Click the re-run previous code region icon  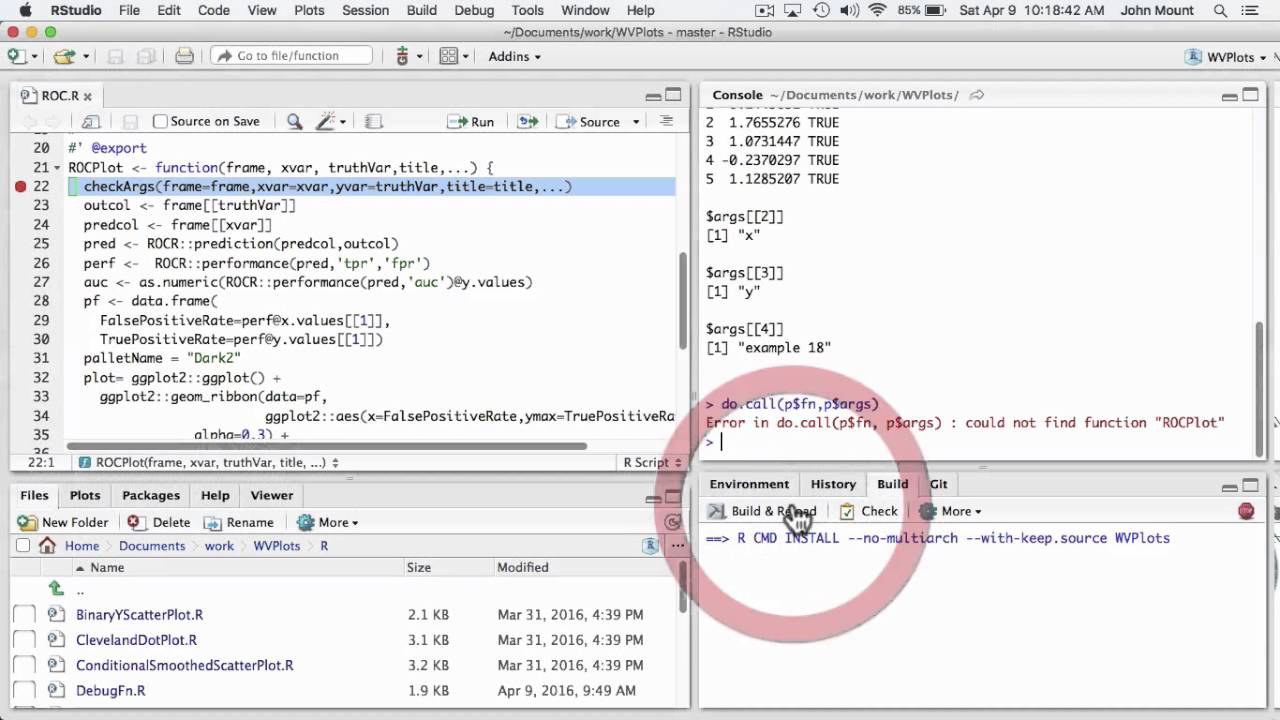pyautogui.click(x=527, y=122)
